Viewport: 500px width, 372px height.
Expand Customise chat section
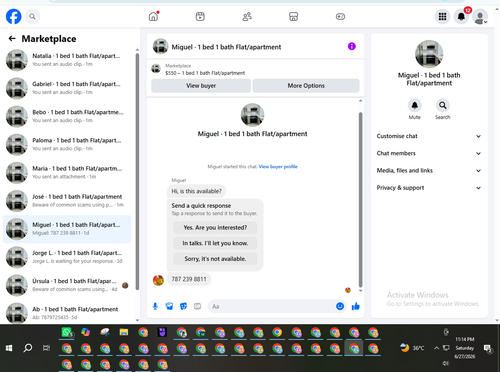click(x=429, y=136)
